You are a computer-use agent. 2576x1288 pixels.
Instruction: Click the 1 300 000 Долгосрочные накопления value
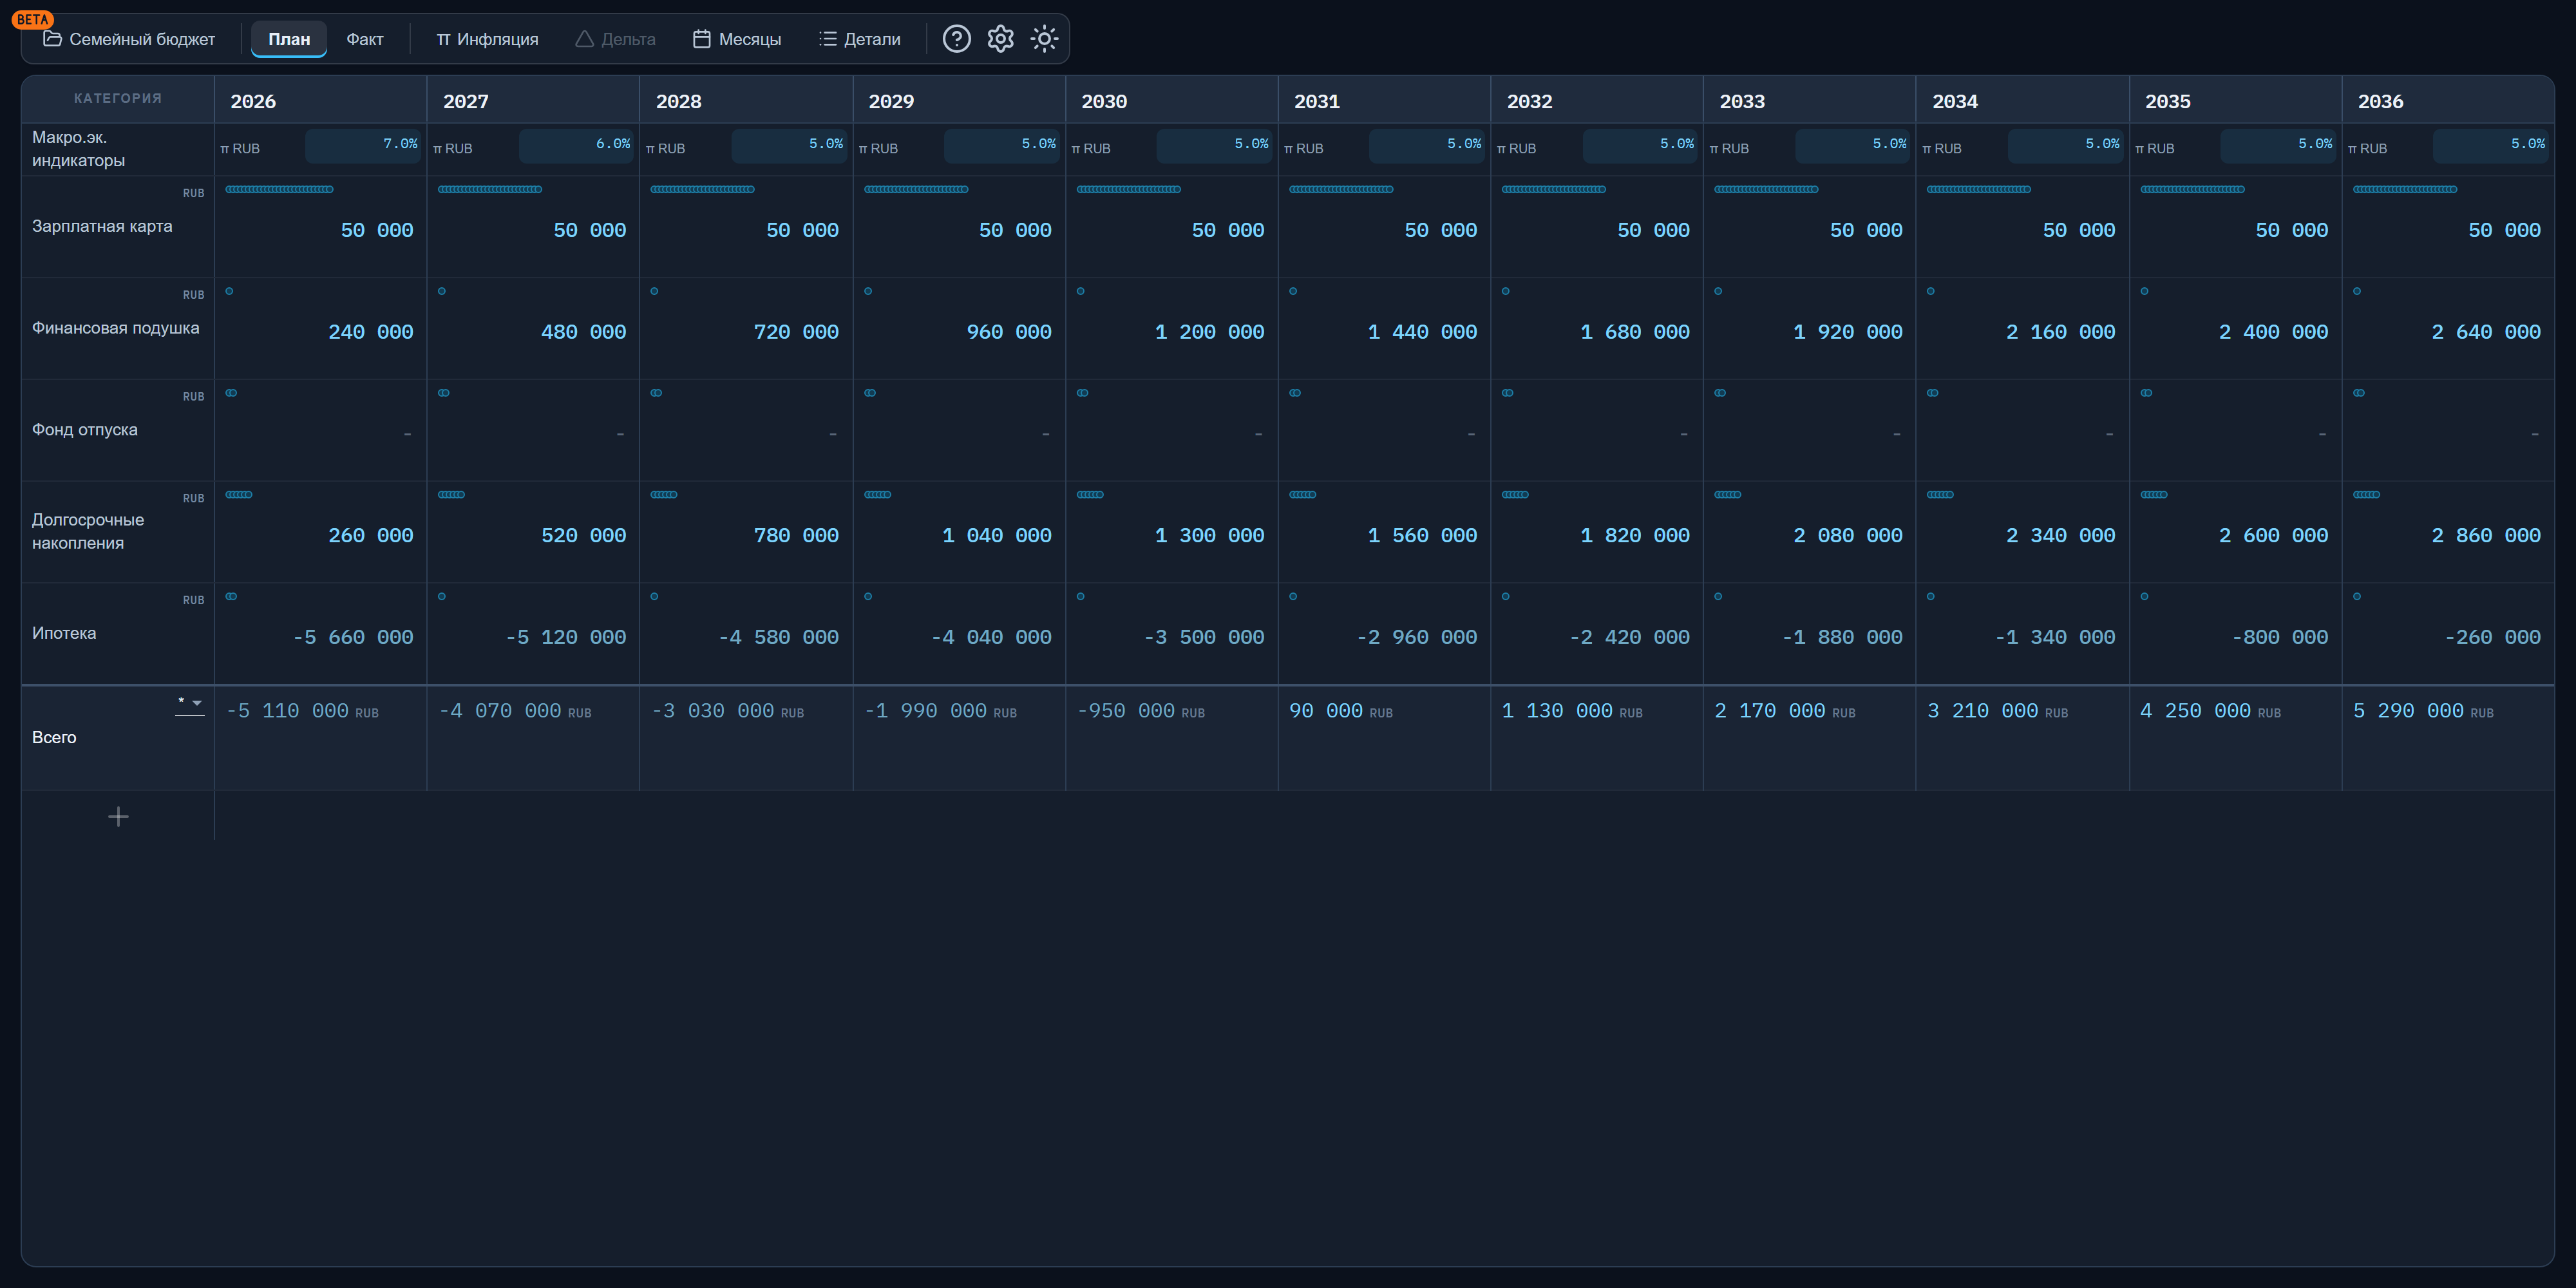(x=1209, y=535)
